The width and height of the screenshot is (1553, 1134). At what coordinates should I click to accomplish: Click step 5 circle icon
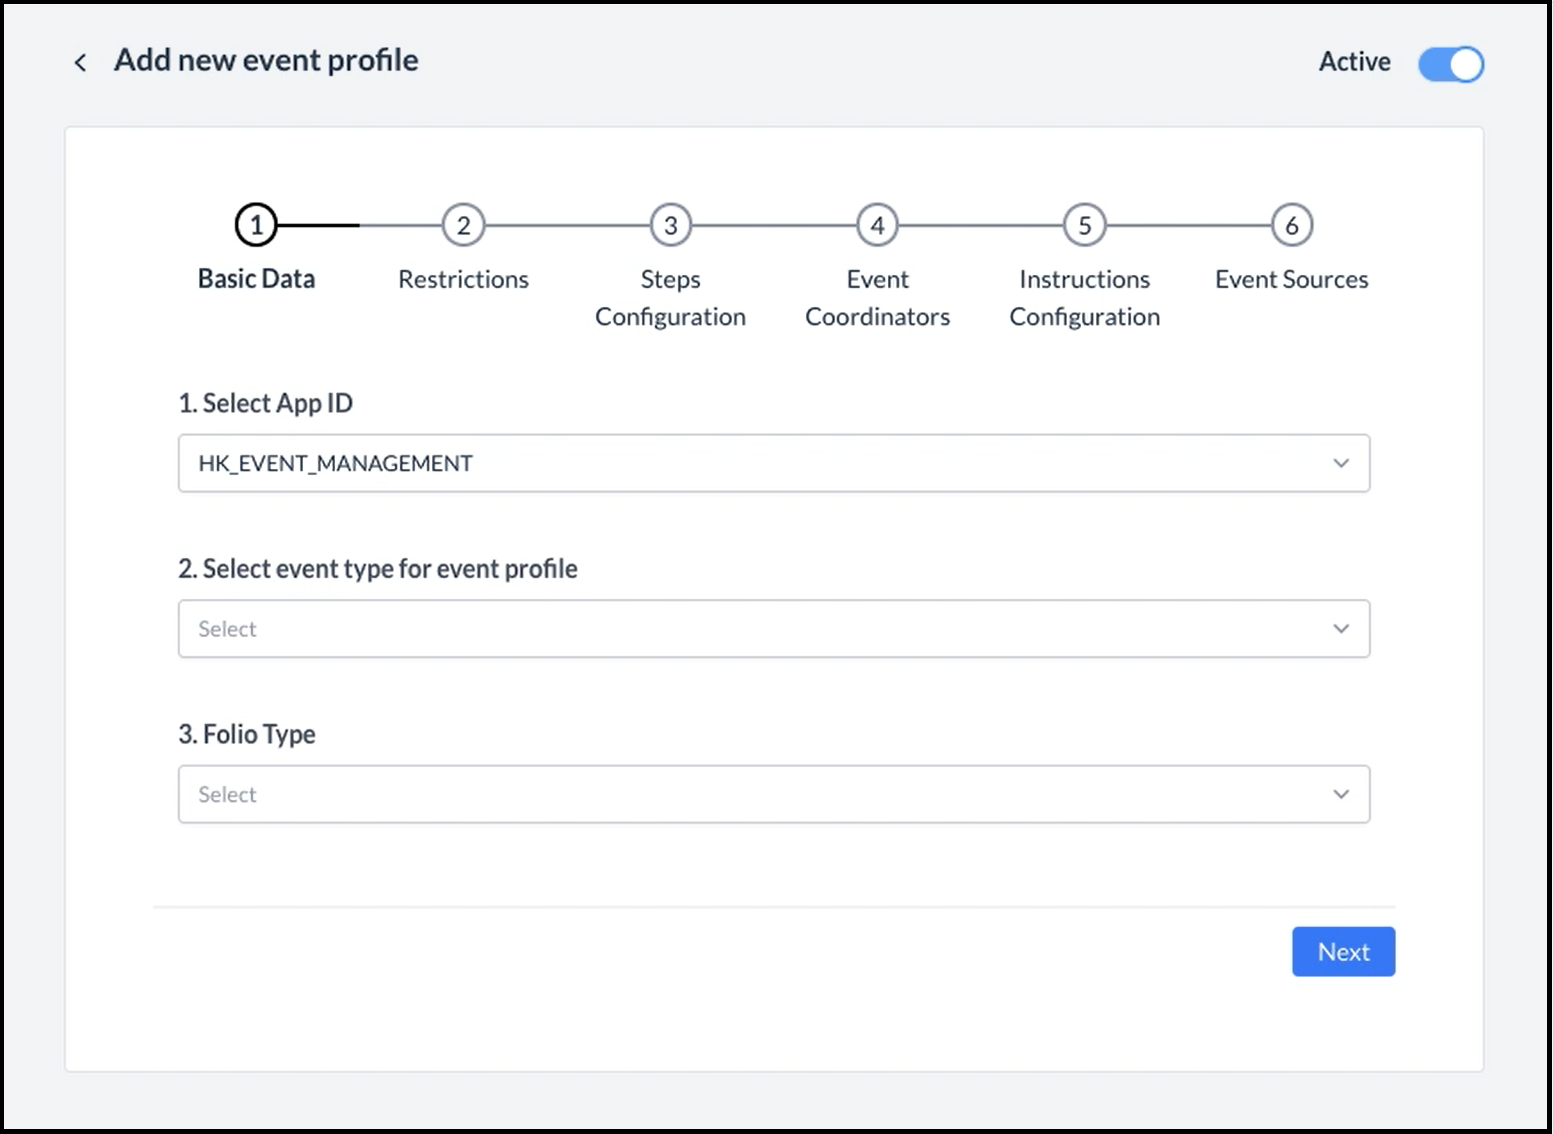[x=1084, y=225]
